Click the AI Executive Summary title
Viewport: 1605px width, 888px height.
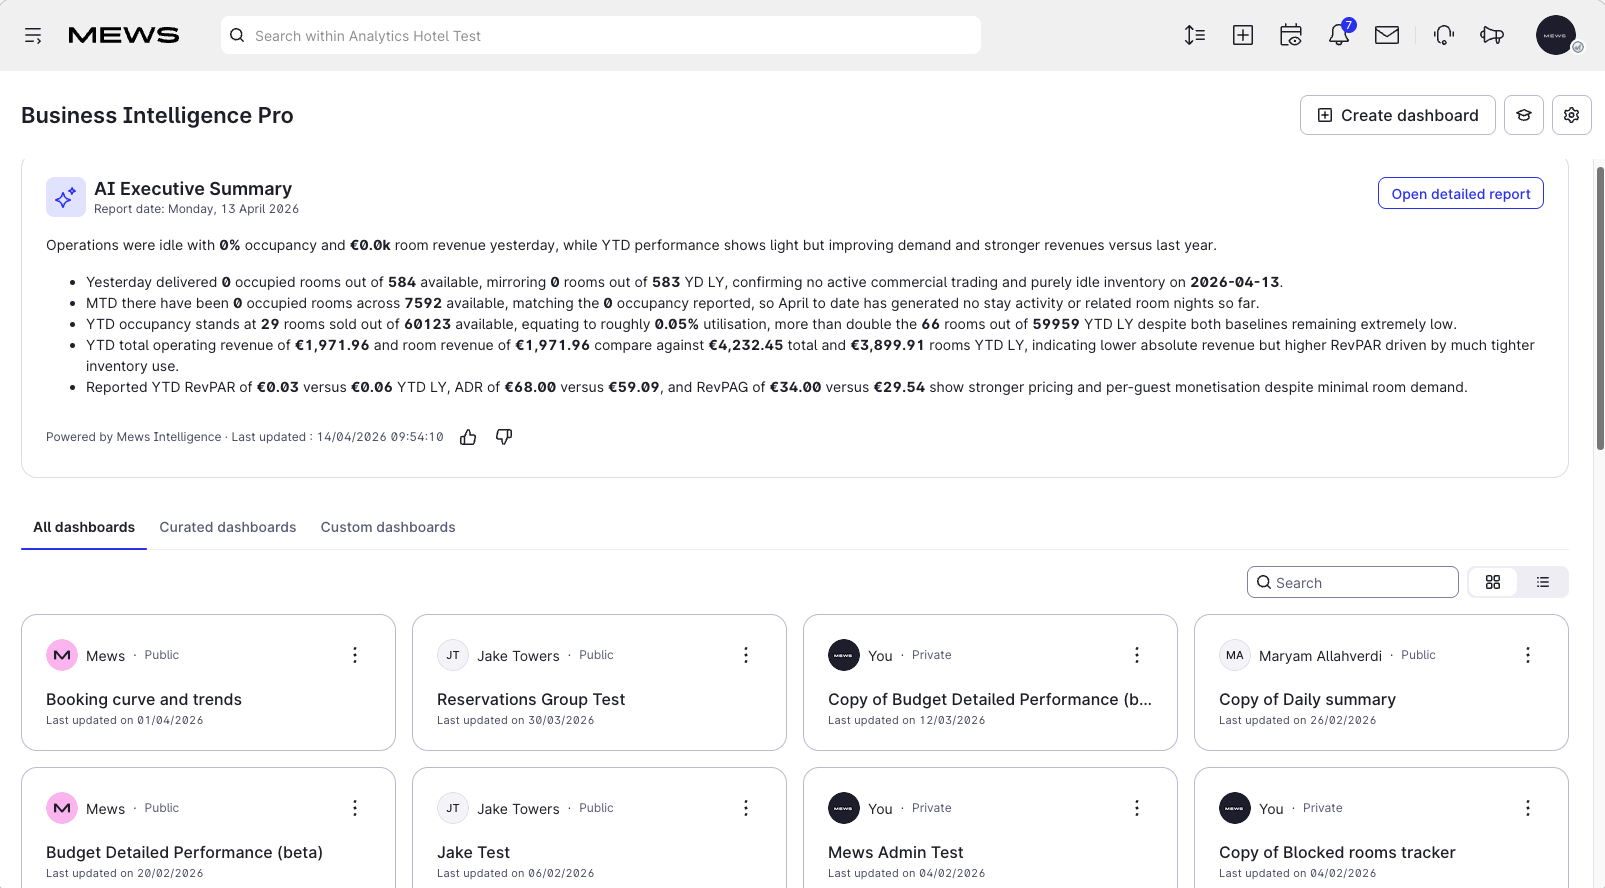pyautogui.click(x=193, y=189)
